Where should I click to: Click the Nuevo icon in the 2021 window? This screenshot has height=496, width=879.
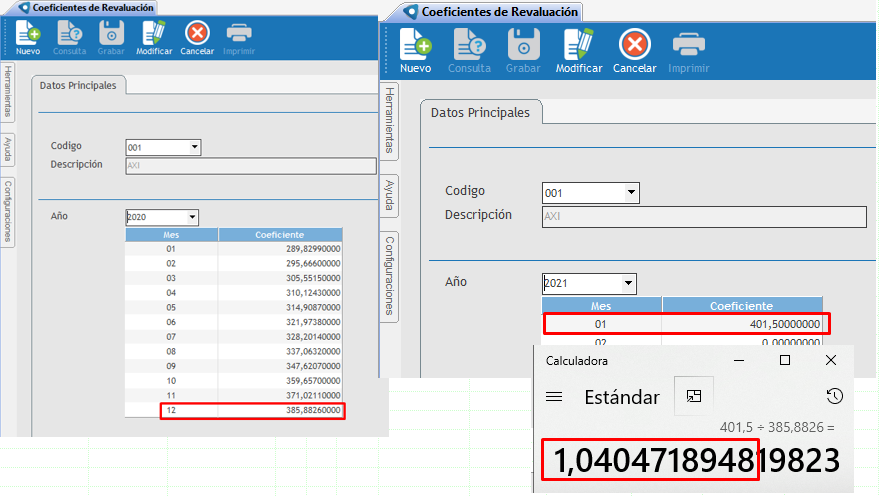pyautogui.click(x=415, y=45)
